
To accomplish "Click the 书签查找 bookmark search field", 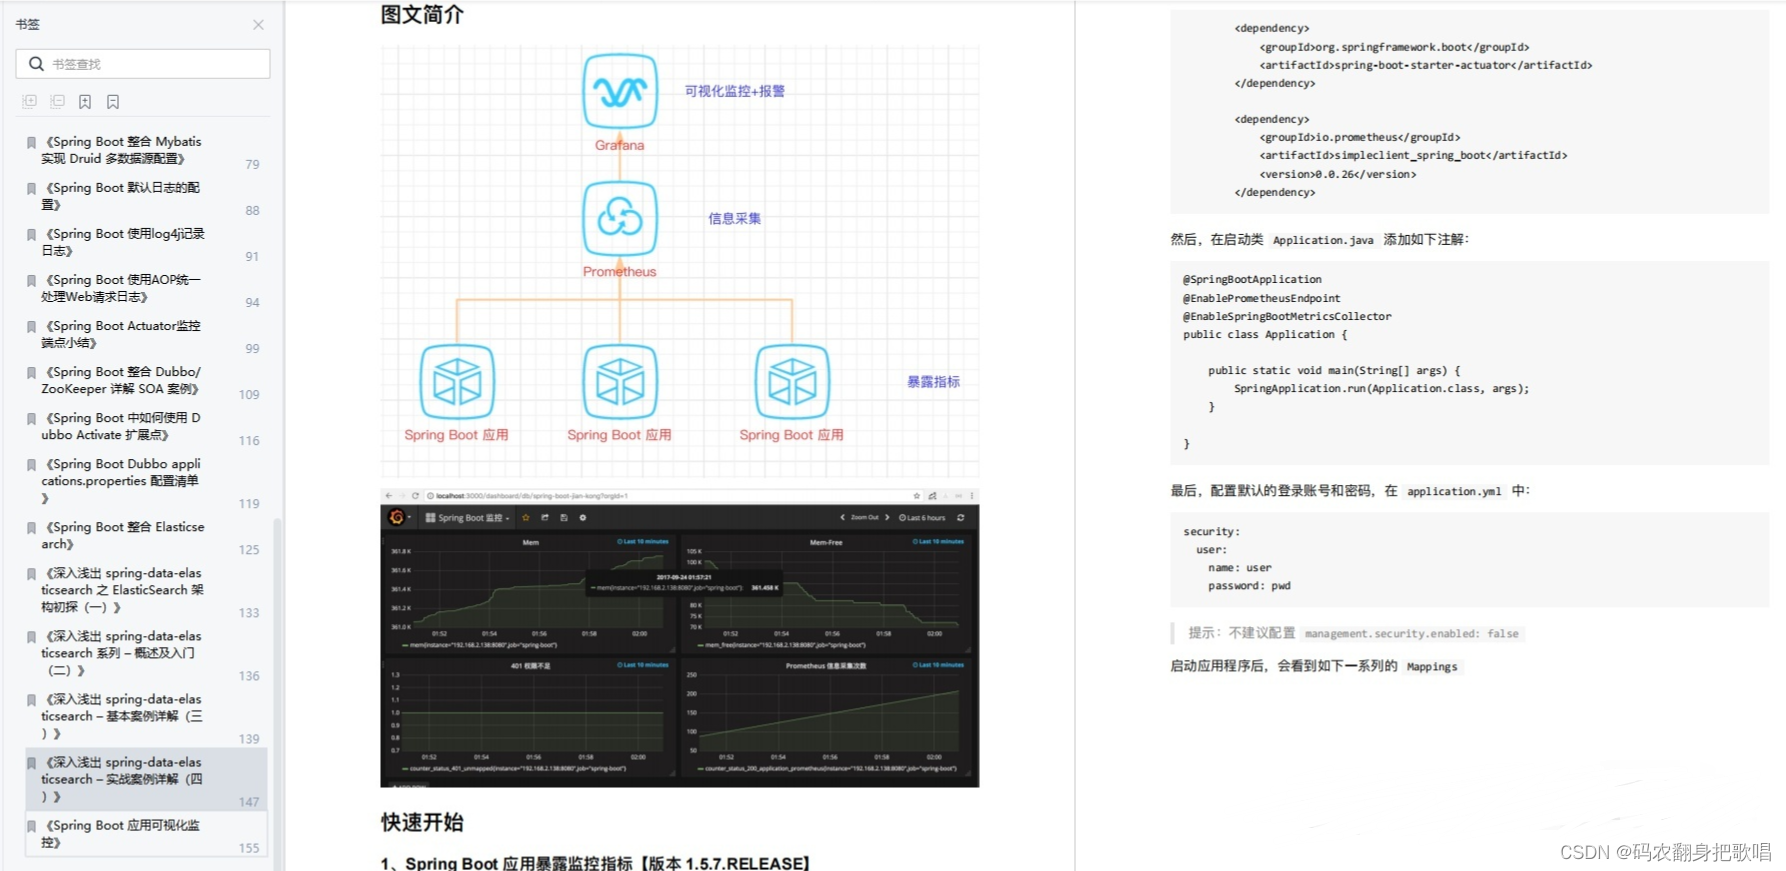I will (x=143, y=64).
